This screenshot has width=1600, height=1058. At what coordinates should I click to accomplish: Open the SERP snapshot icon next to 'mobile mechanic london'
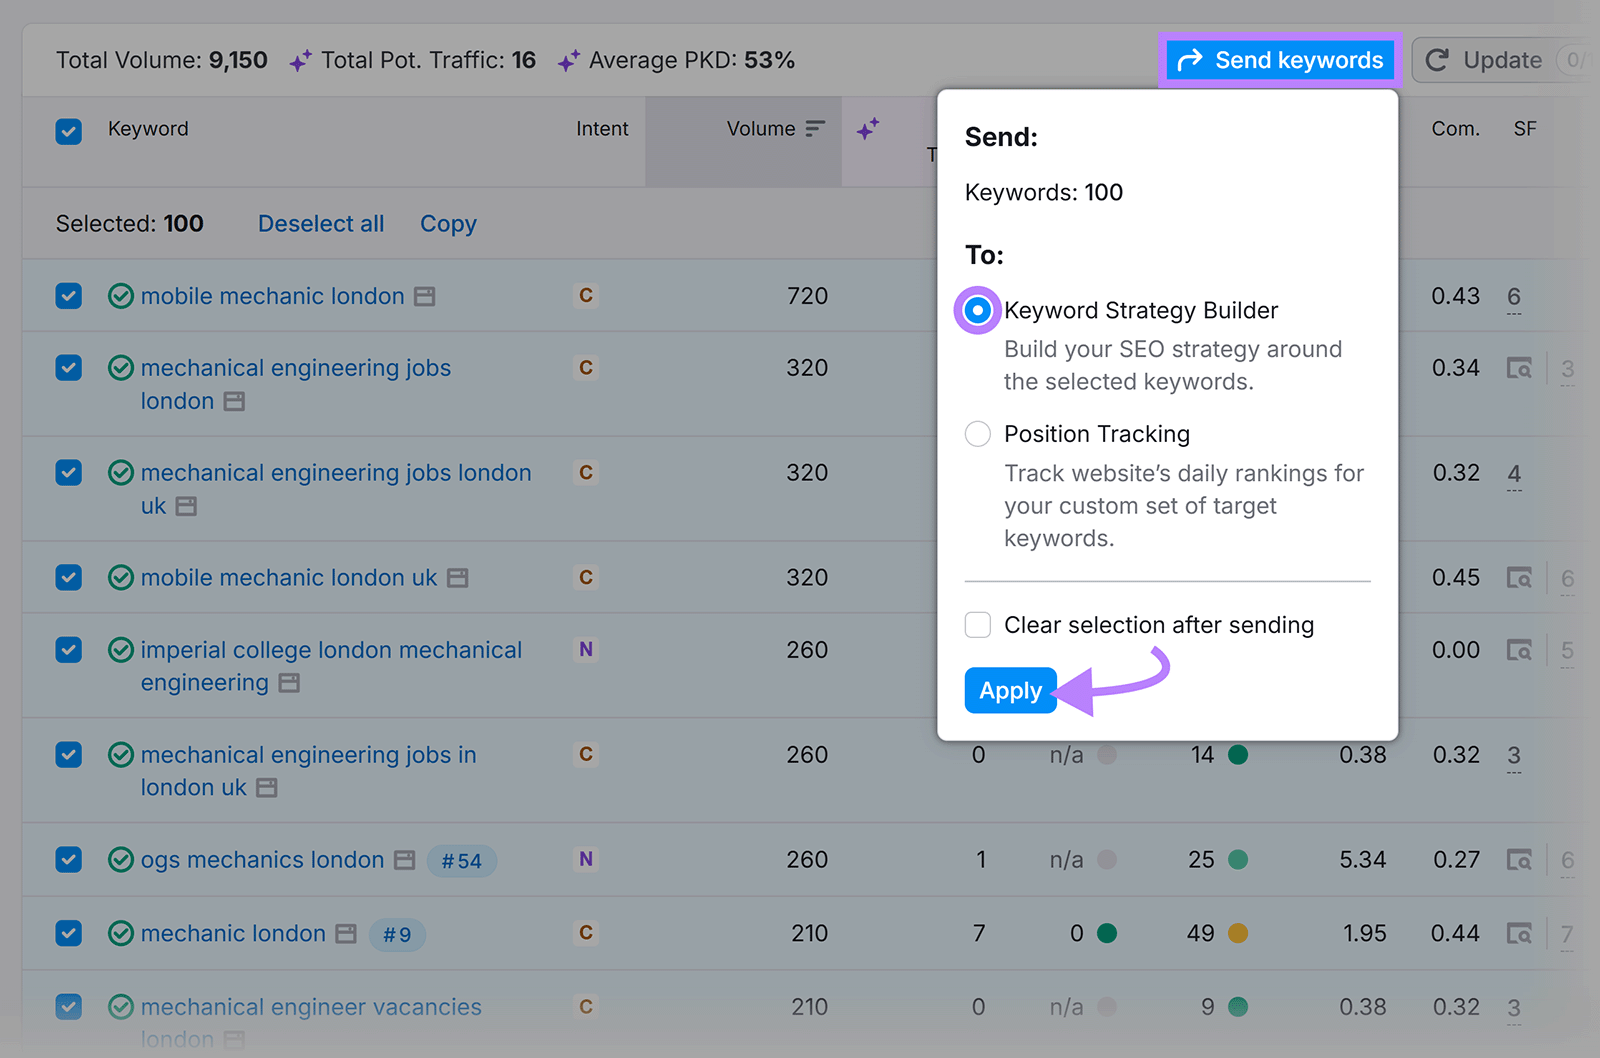427,296
